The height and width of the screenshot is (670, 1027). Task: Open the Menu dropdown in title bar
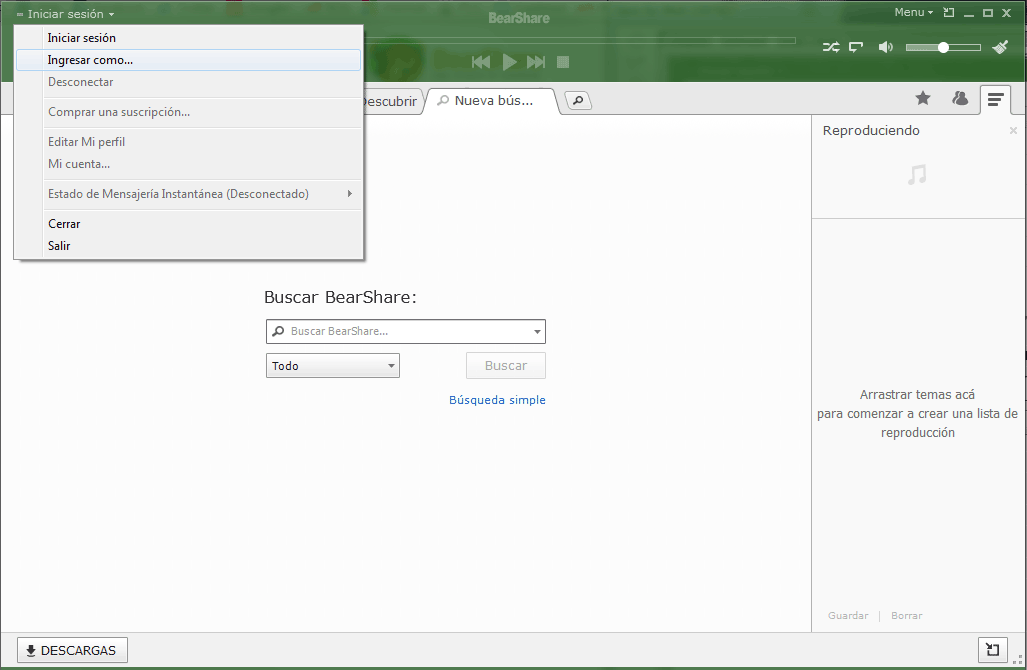(x=914, y=12)
